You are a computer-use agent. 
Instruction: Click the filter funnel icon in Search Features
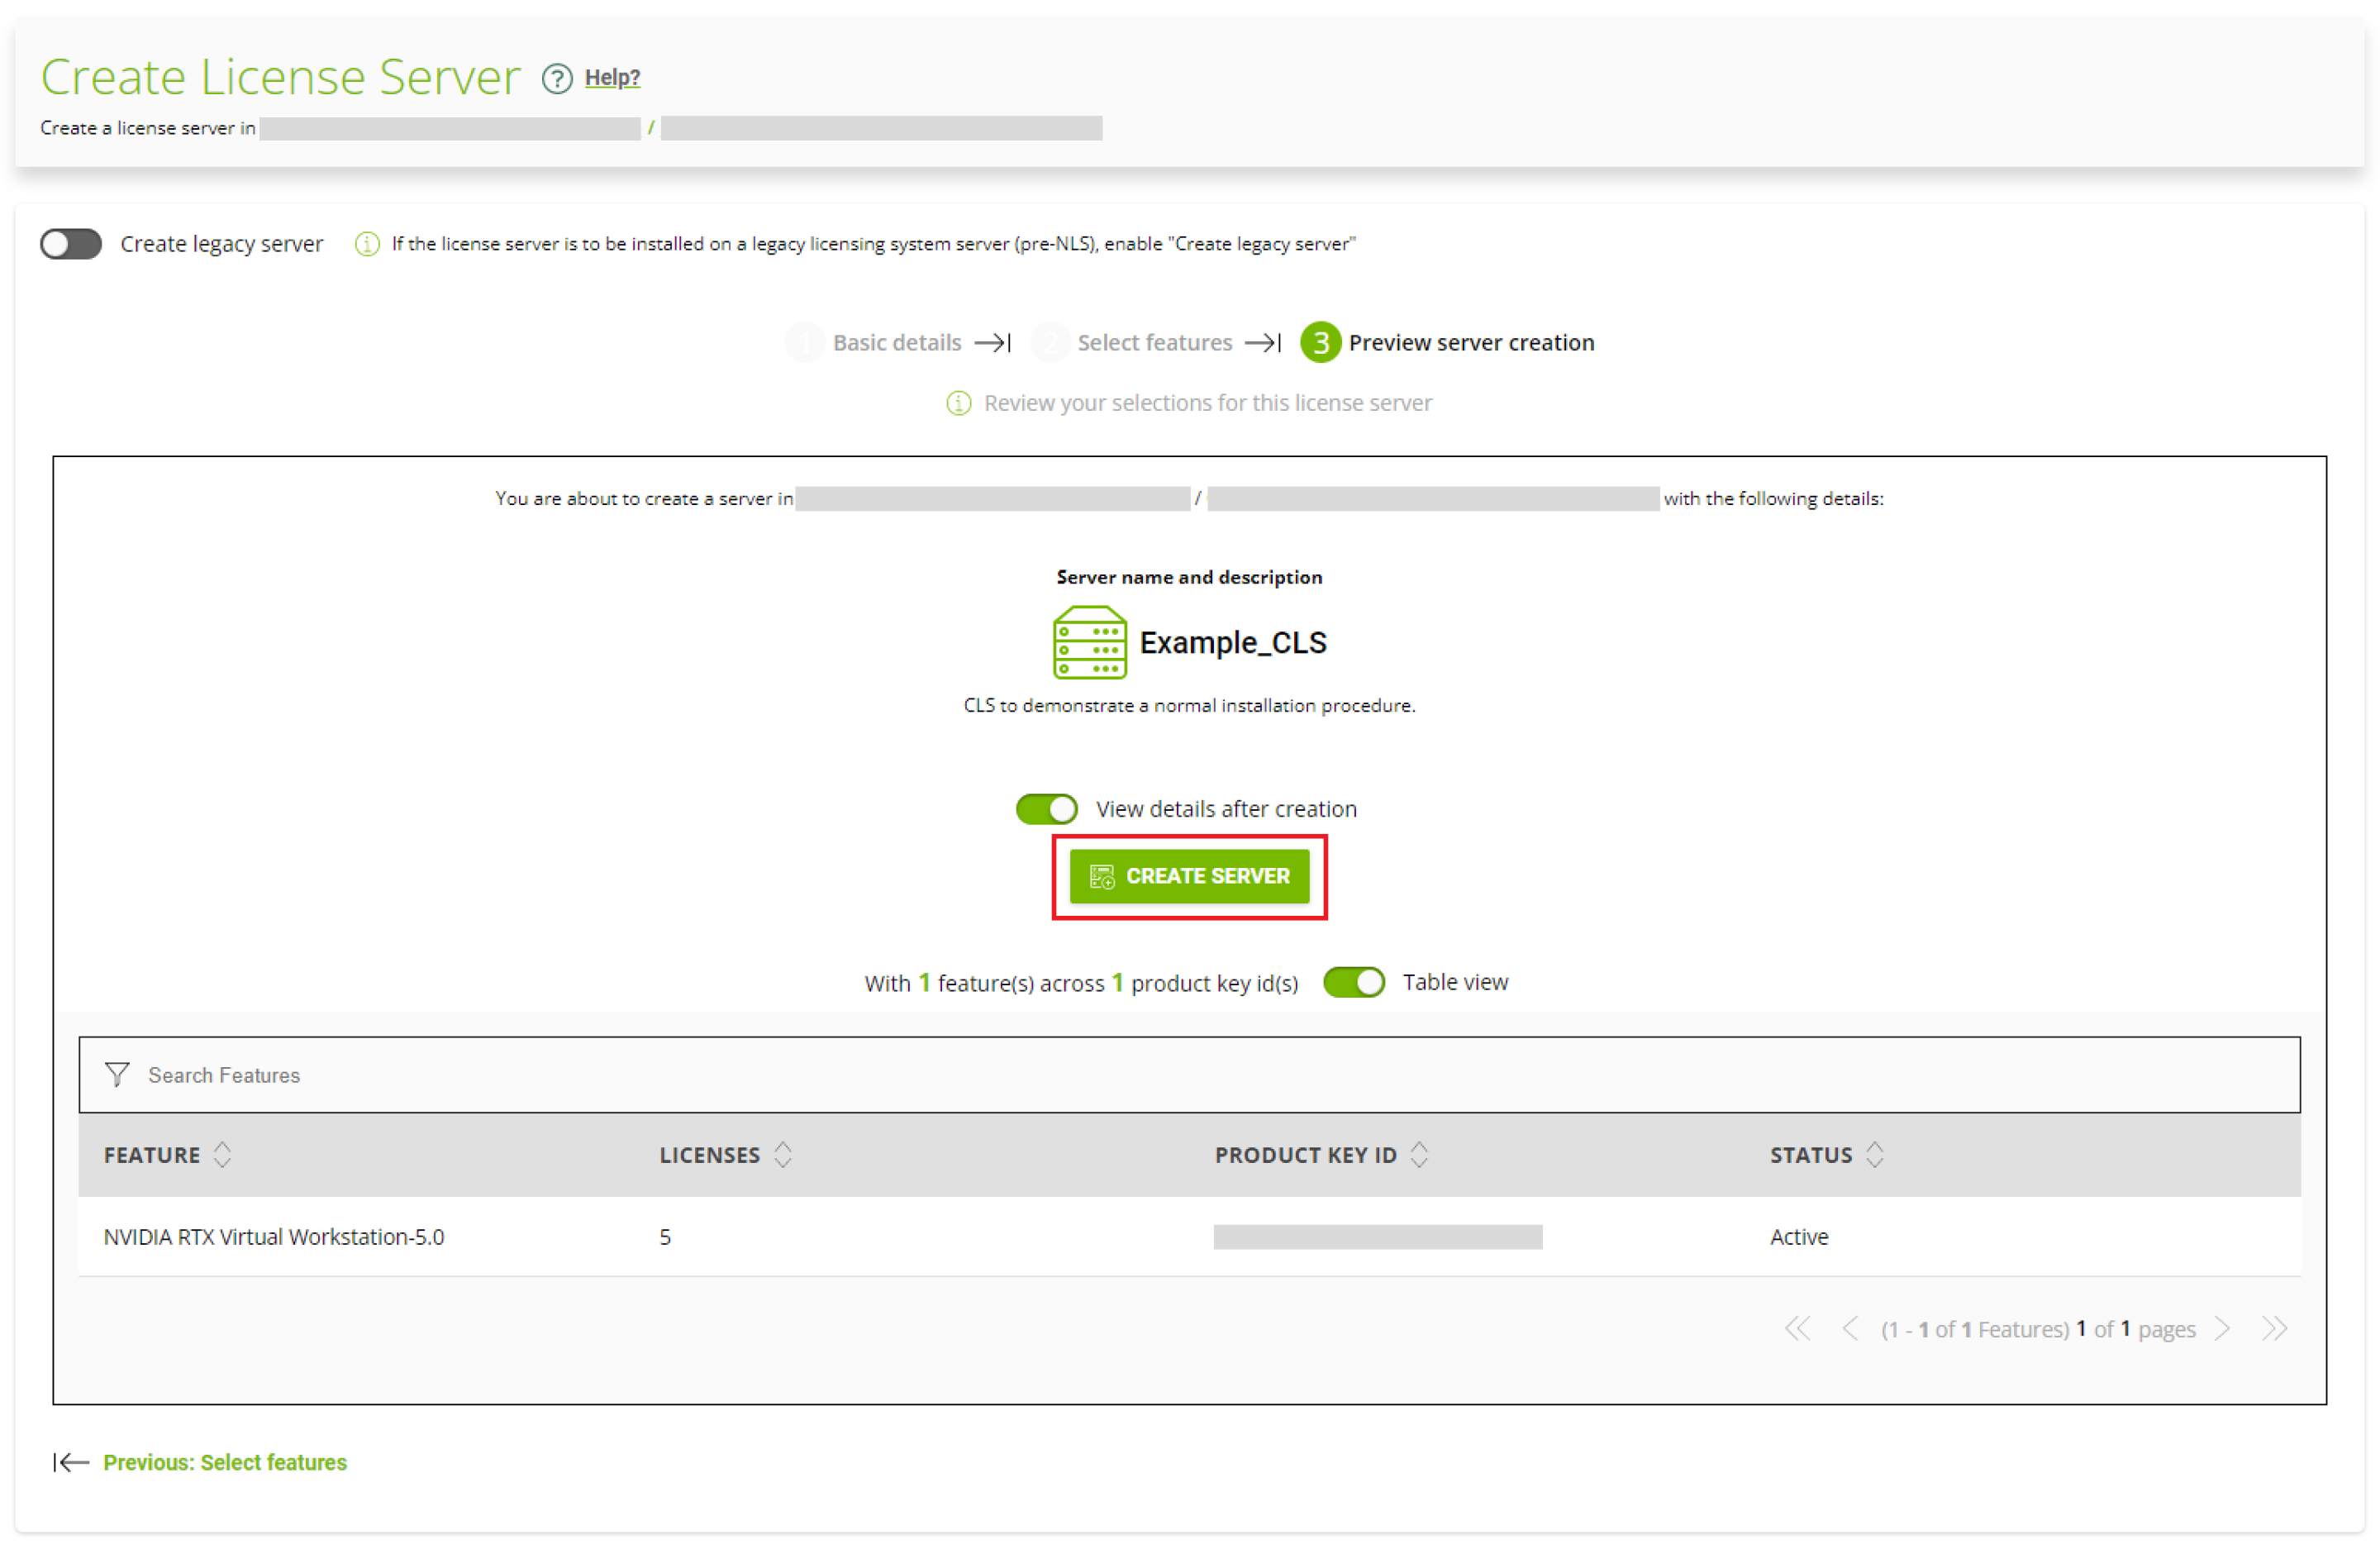click(117, 1074)
